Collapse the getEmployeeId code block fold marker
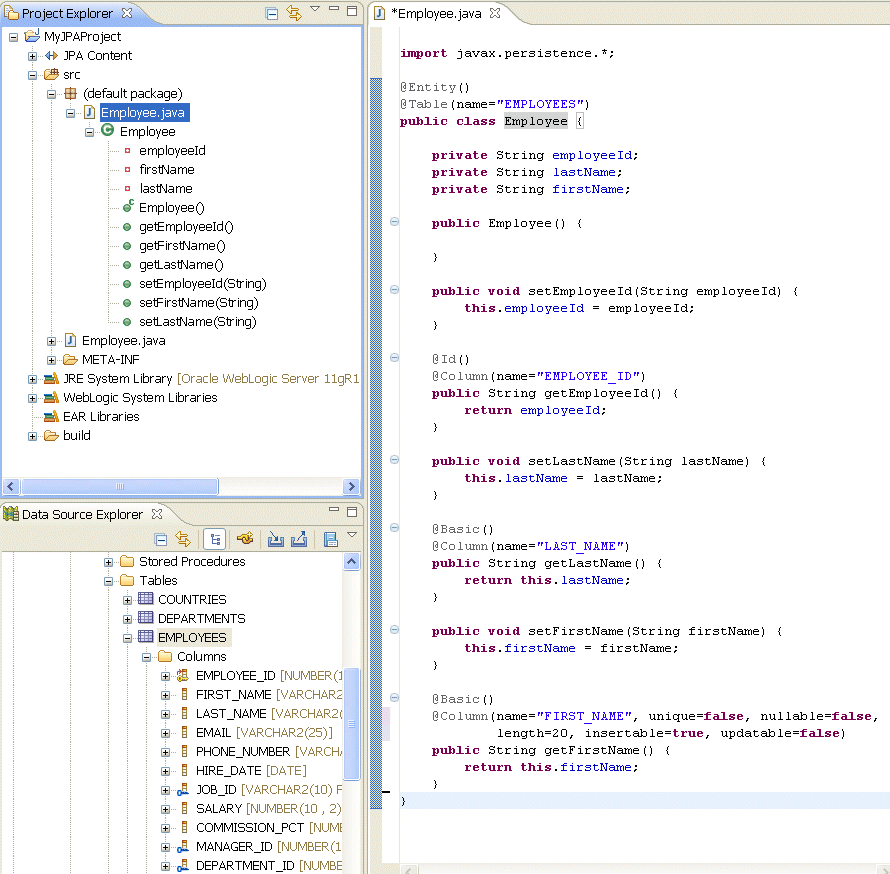890x874 pixels. [x=393, y=358]
